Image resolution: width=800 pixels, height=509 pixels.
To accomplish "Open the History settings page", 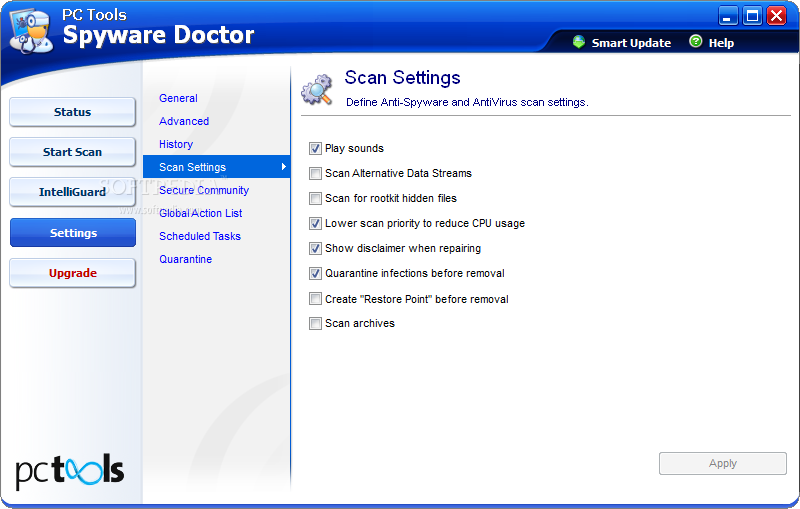I will pyautogui.click(x=176, y=144).
